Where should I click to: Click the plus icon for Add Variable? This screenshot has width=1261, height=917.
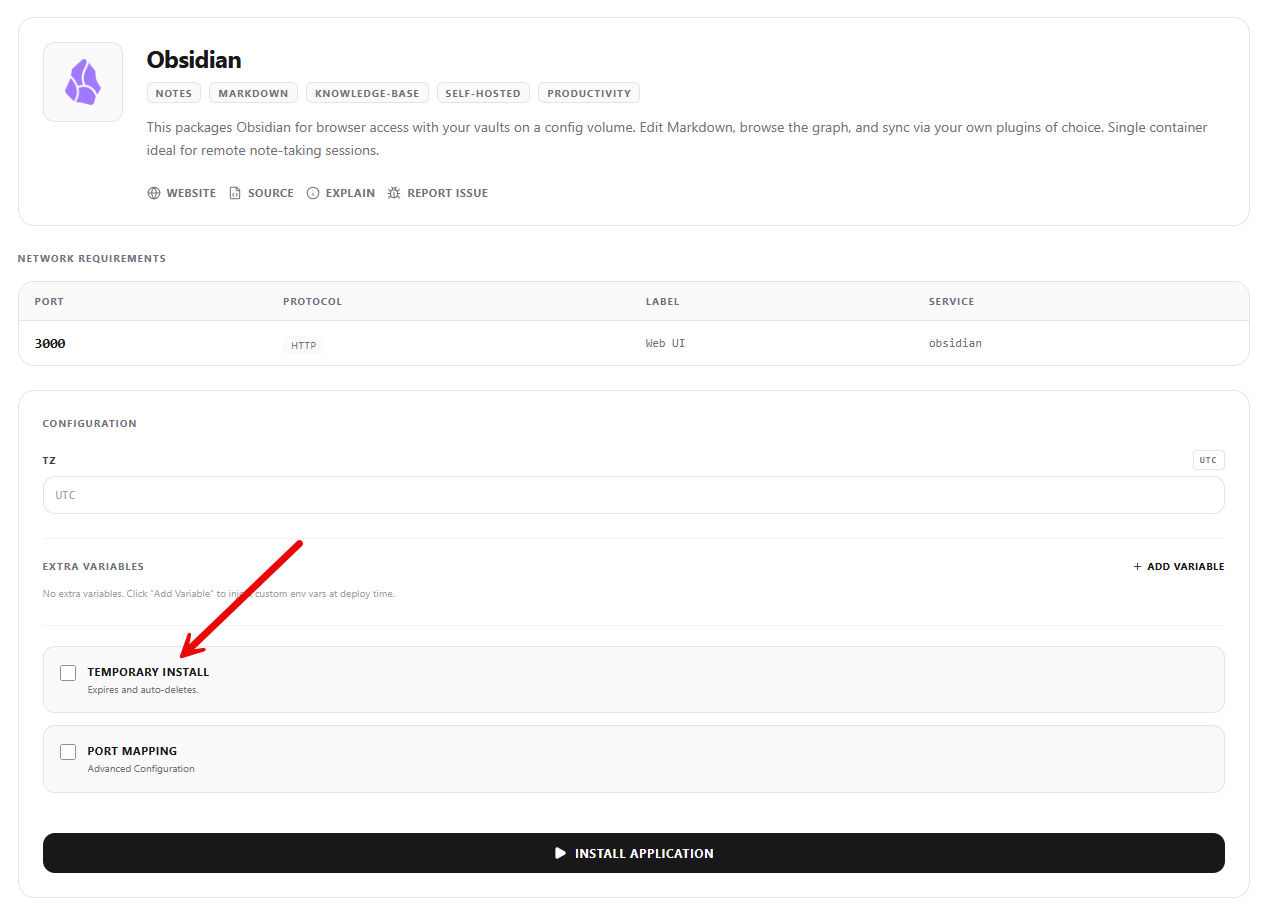pos(1138,567)
